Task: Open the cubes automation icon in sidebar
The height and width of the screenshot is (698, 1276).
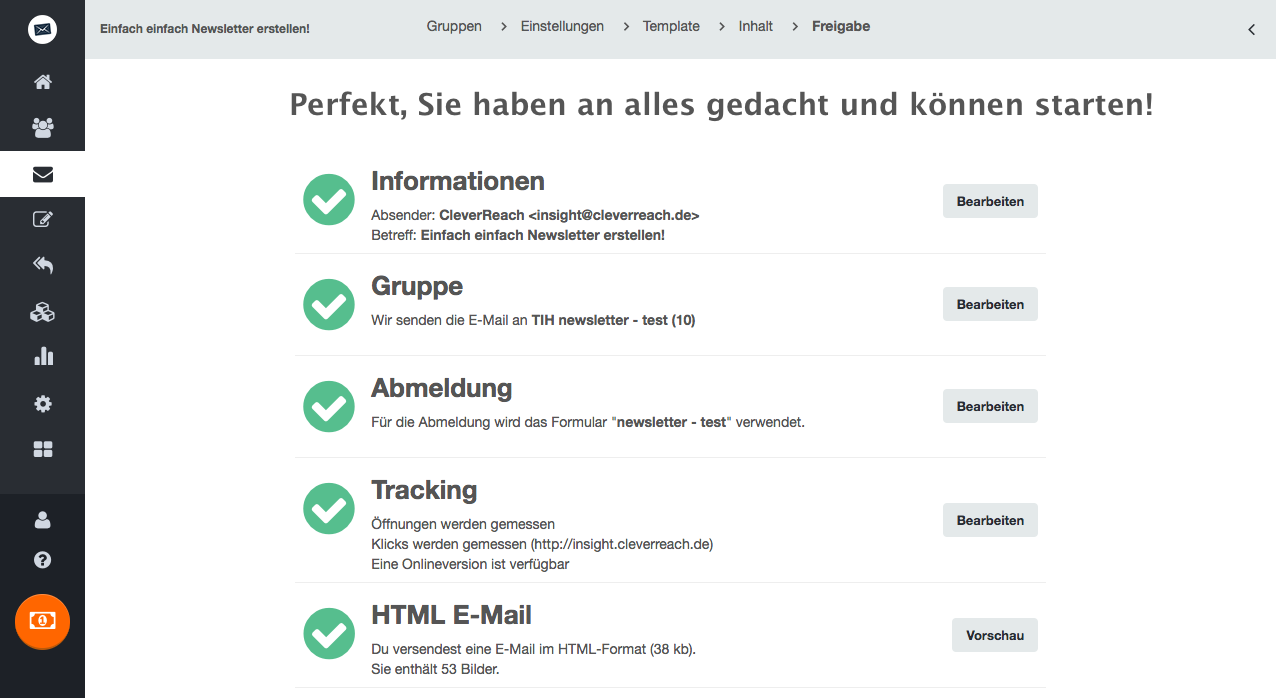Action: pyautogui.click(x=42, y=312)
